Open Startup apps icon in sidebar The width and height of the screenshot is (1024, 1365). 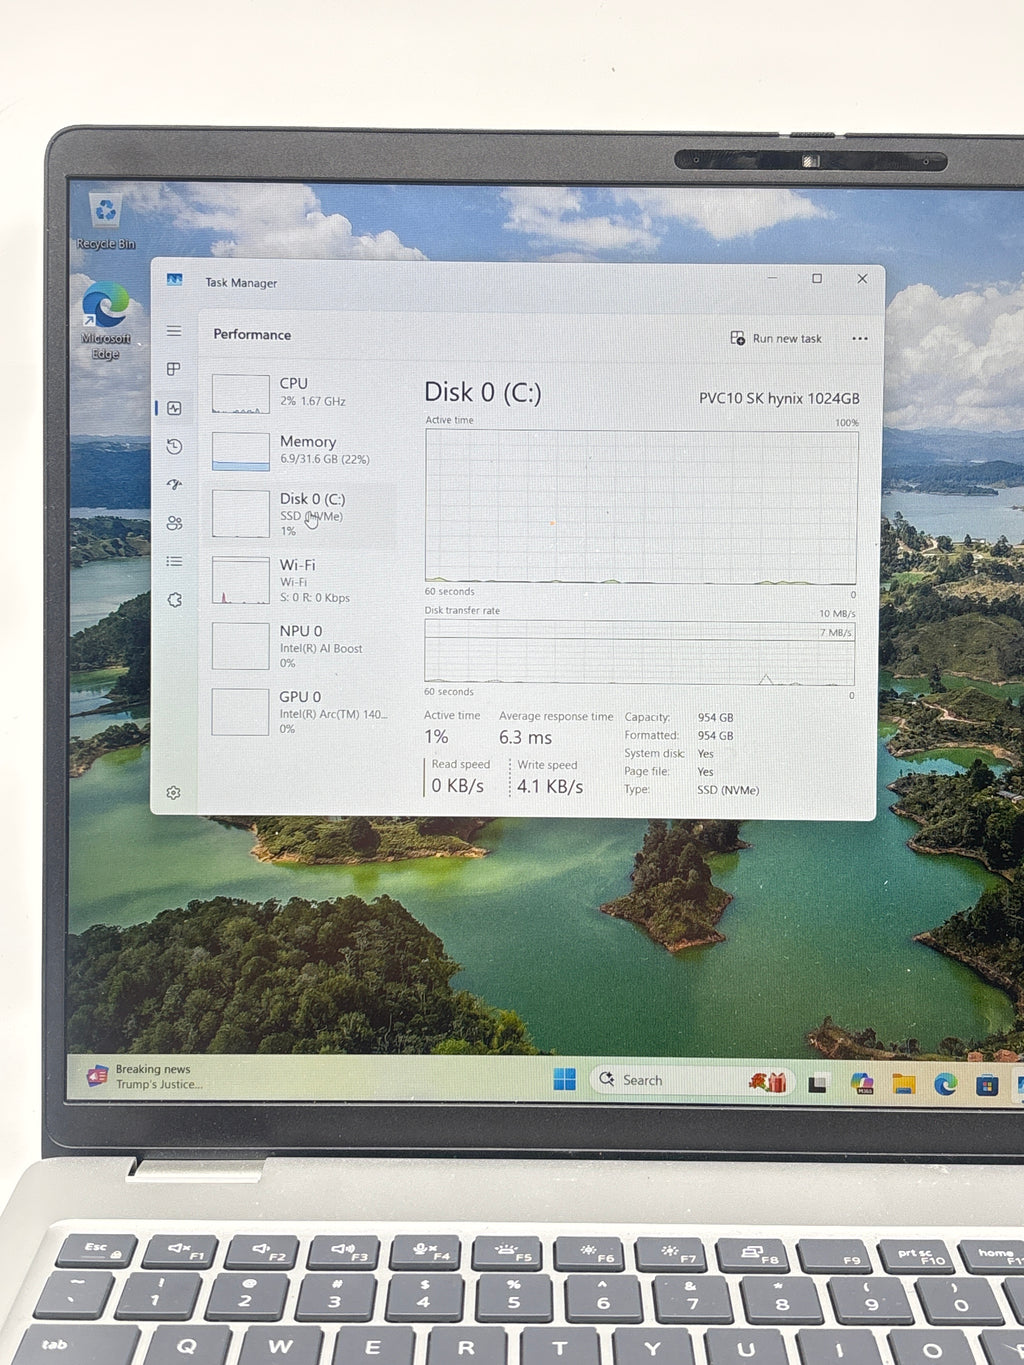coord(174,484)
